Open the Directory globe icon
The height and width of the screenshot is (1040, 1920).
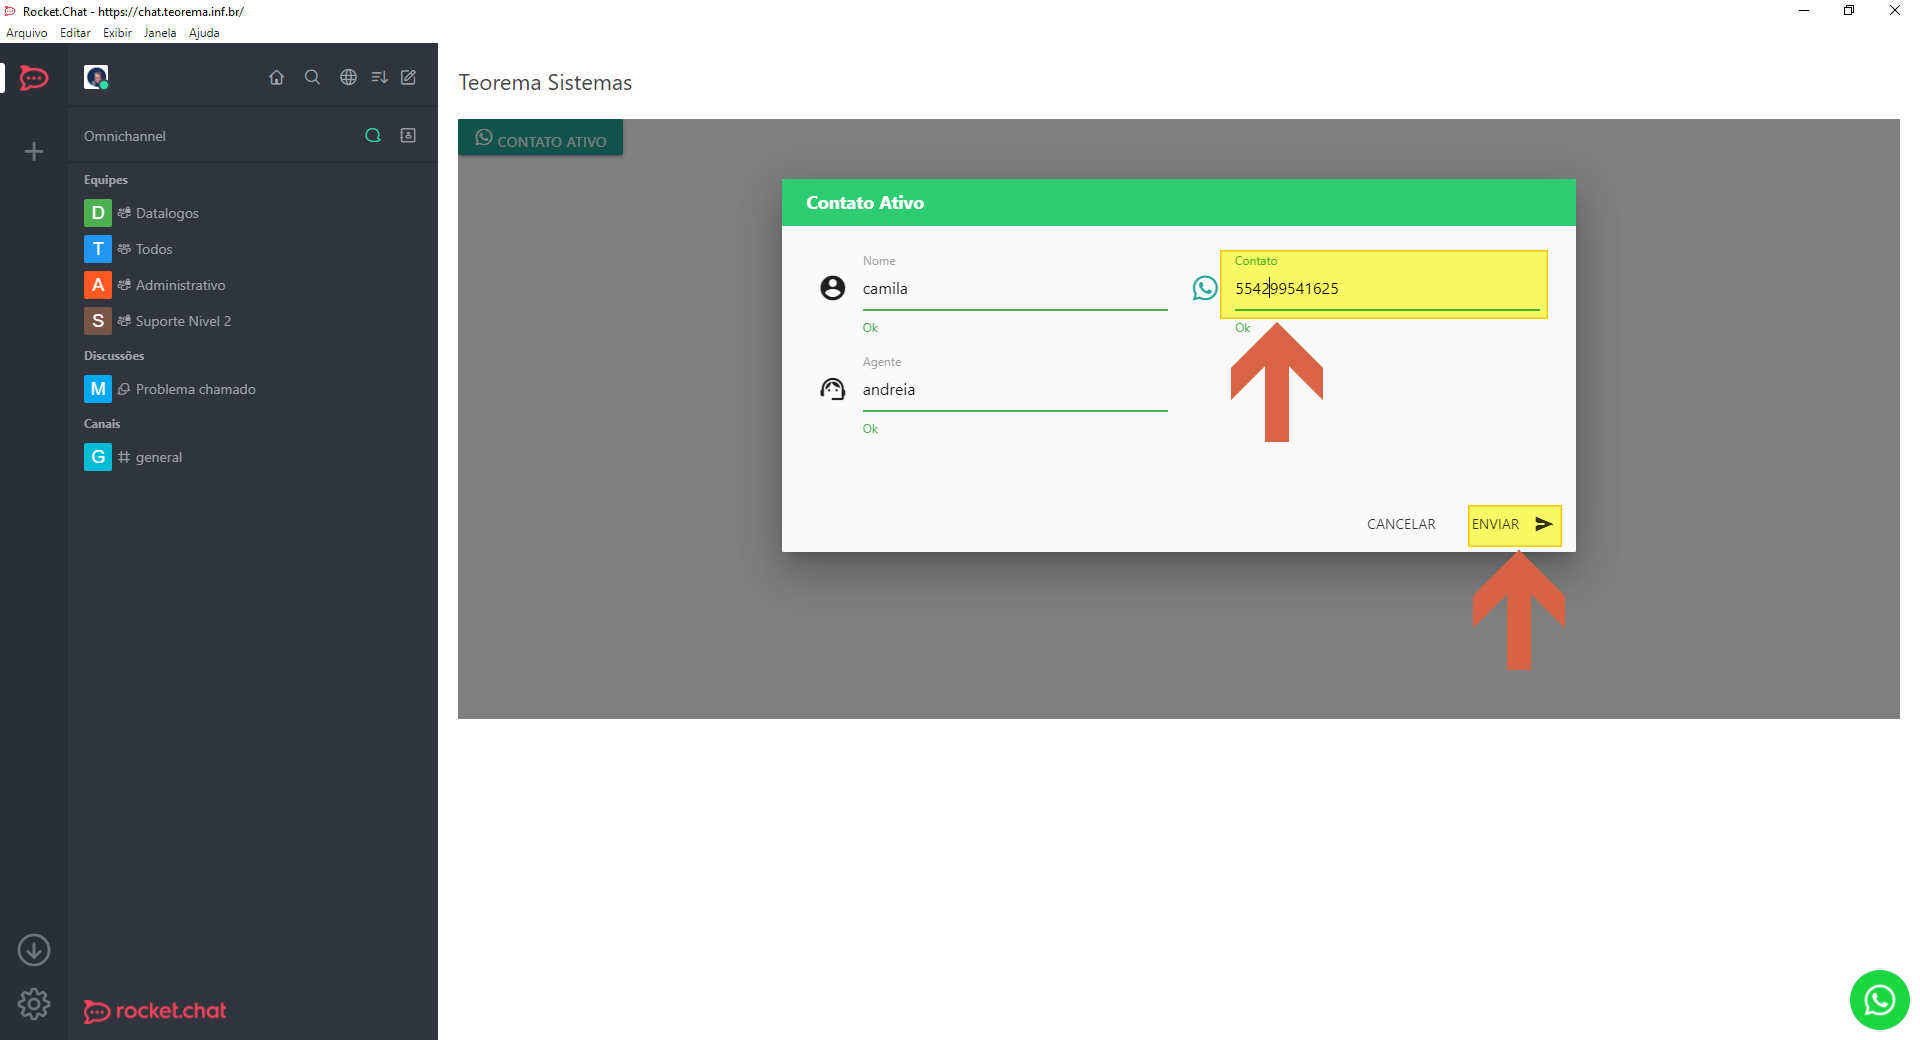click(x=348, y=77)
